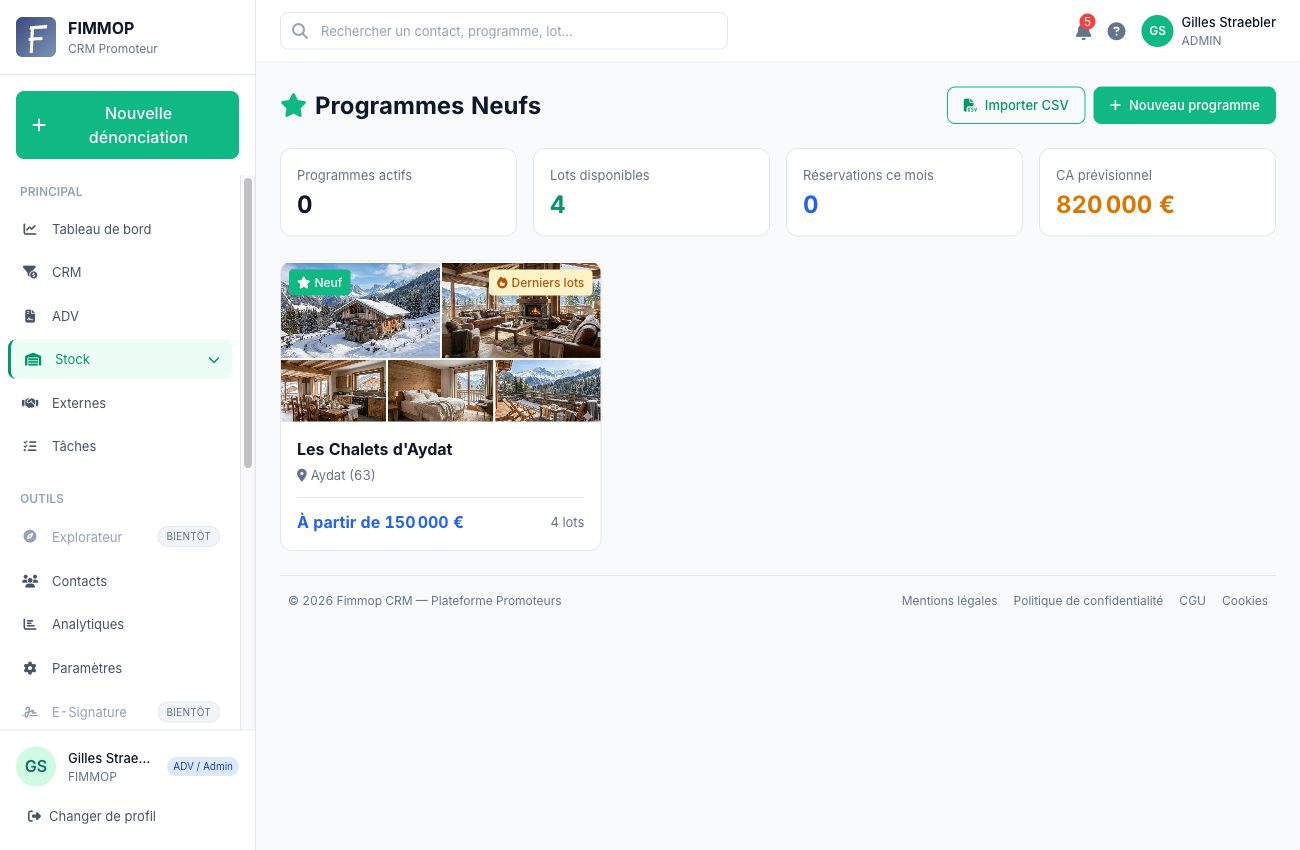1300x850 pixels.
Task: Click the GS avatar in top bar
Action: (1157, 31)
